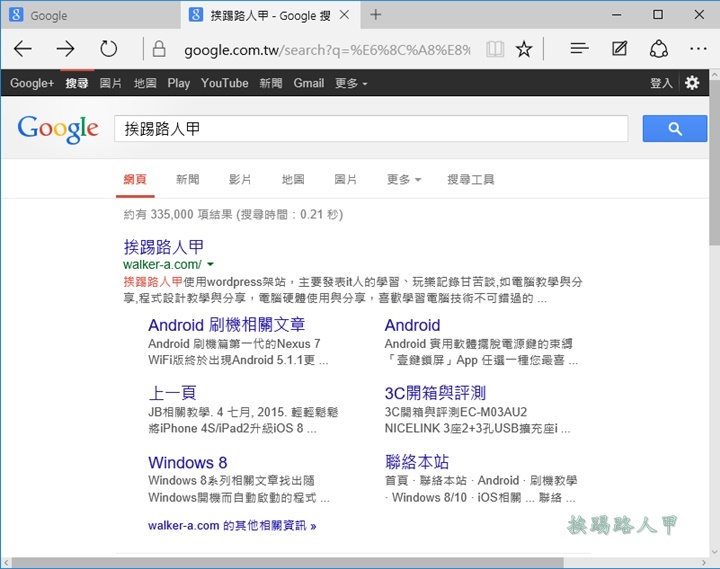Open the Android sitelink
The image size is (720, 569).
412,325
